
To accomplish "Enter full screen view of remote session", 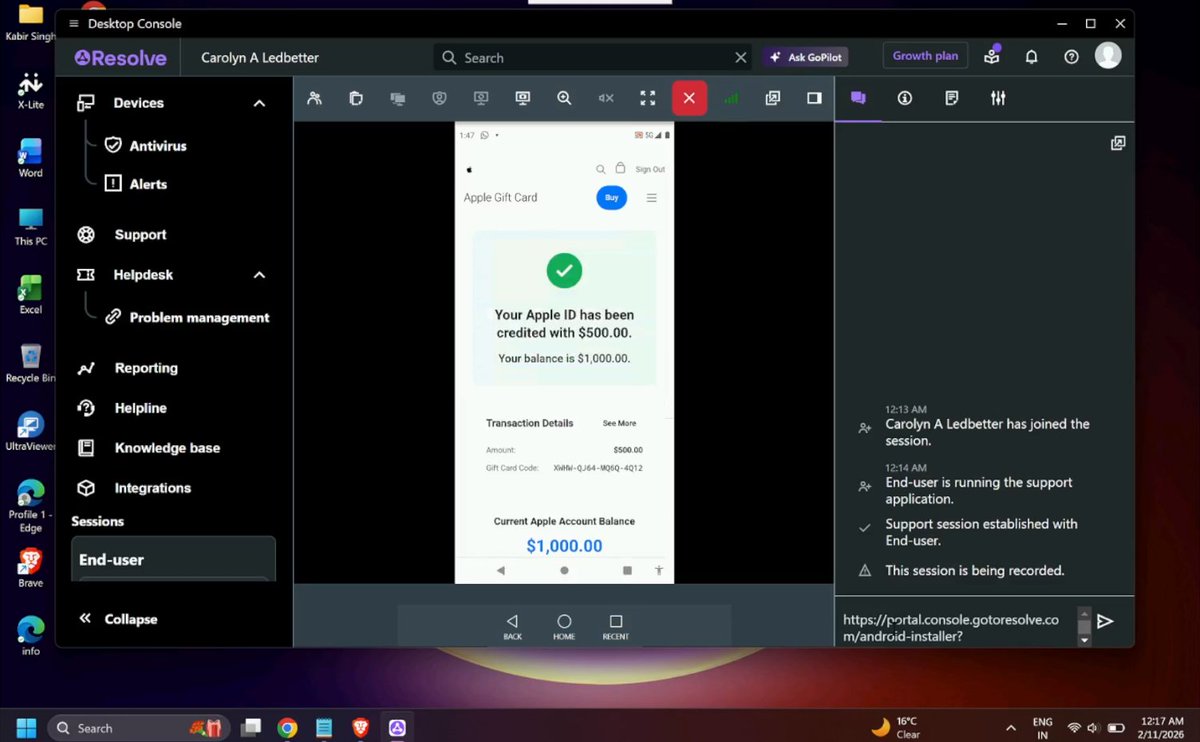I will pos(648,98).
